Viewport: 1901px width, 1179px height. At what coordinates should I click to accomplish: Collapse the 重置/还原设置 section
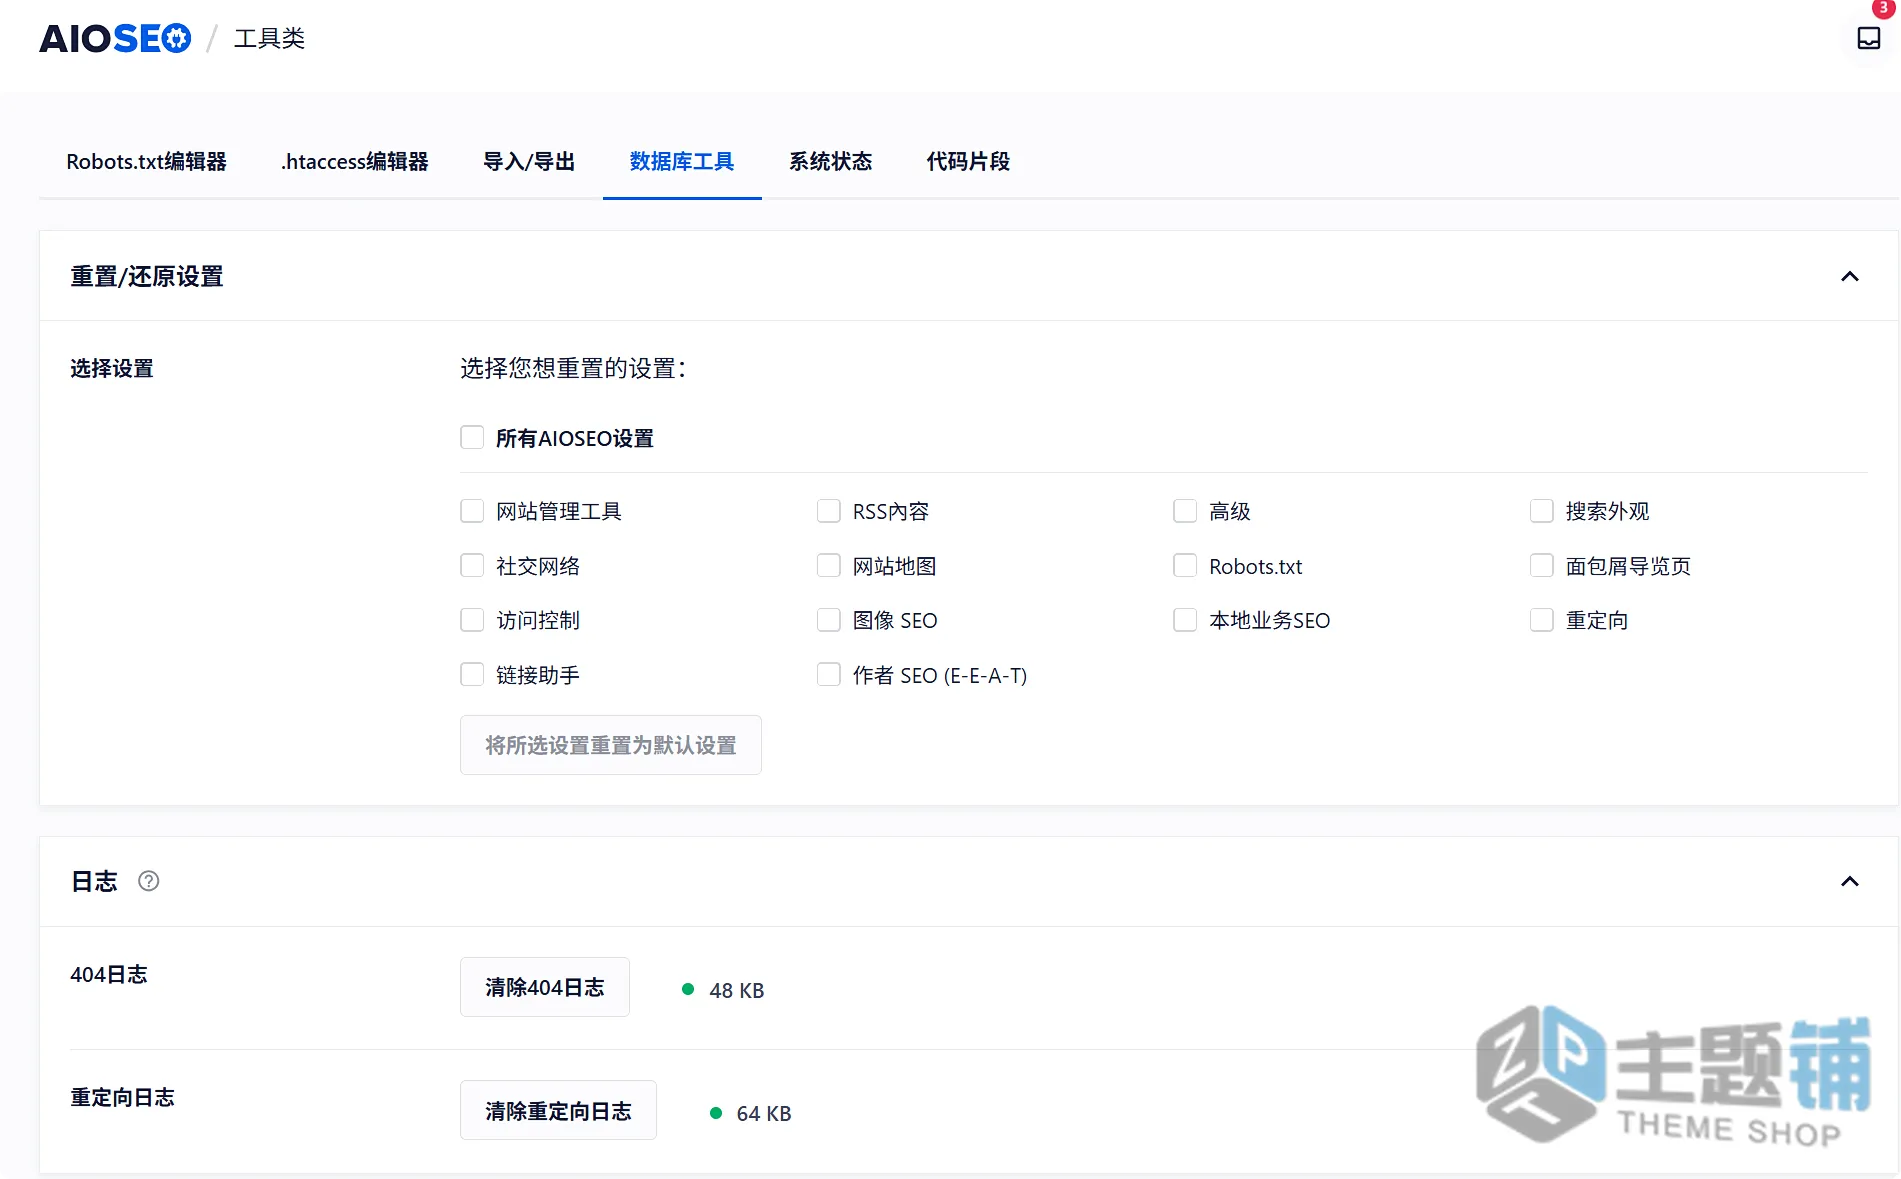coord(1849,276)
